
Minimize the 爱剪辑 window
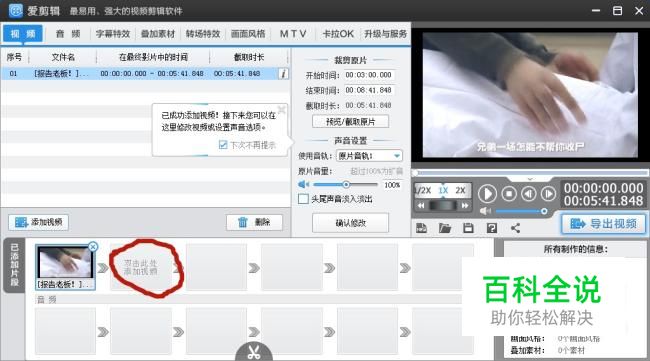point(596,11)
